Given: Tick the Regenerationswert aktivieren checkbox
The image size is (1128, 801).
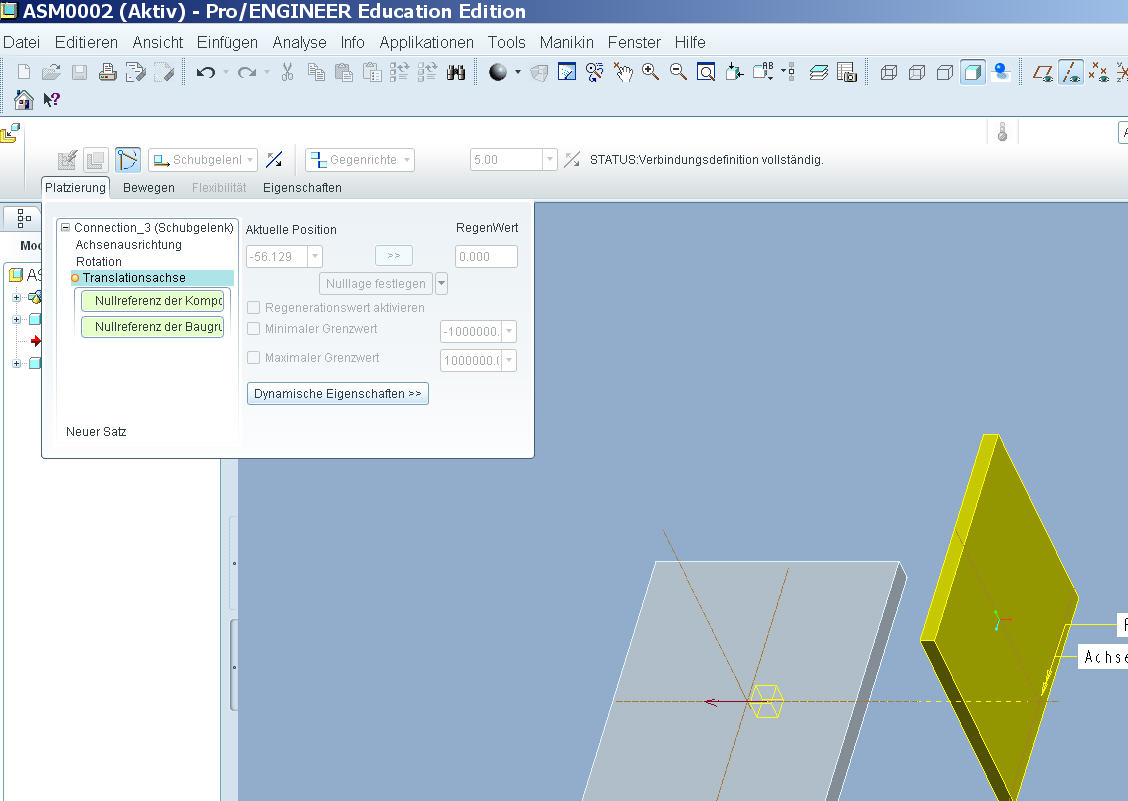Looking at the screenshot, I should [253, 308].
